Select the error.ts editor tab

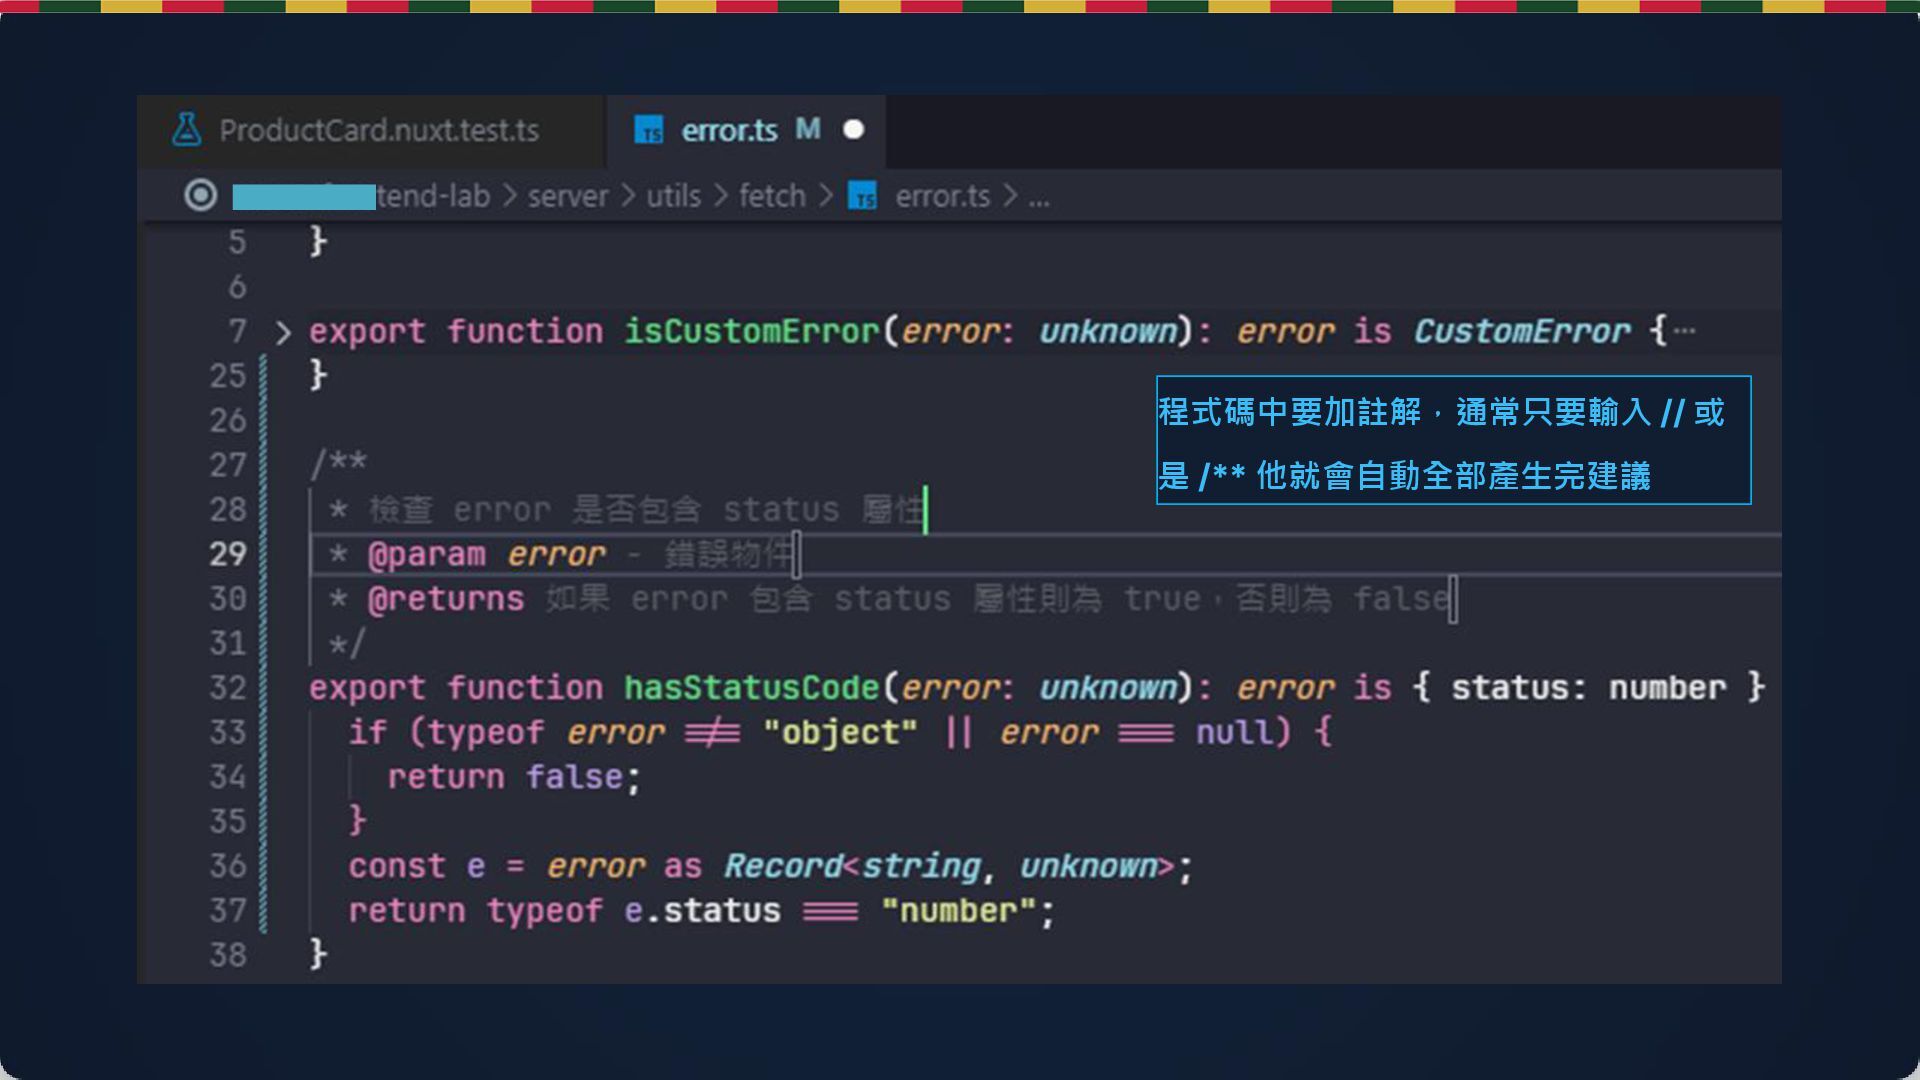click(729, 131)
